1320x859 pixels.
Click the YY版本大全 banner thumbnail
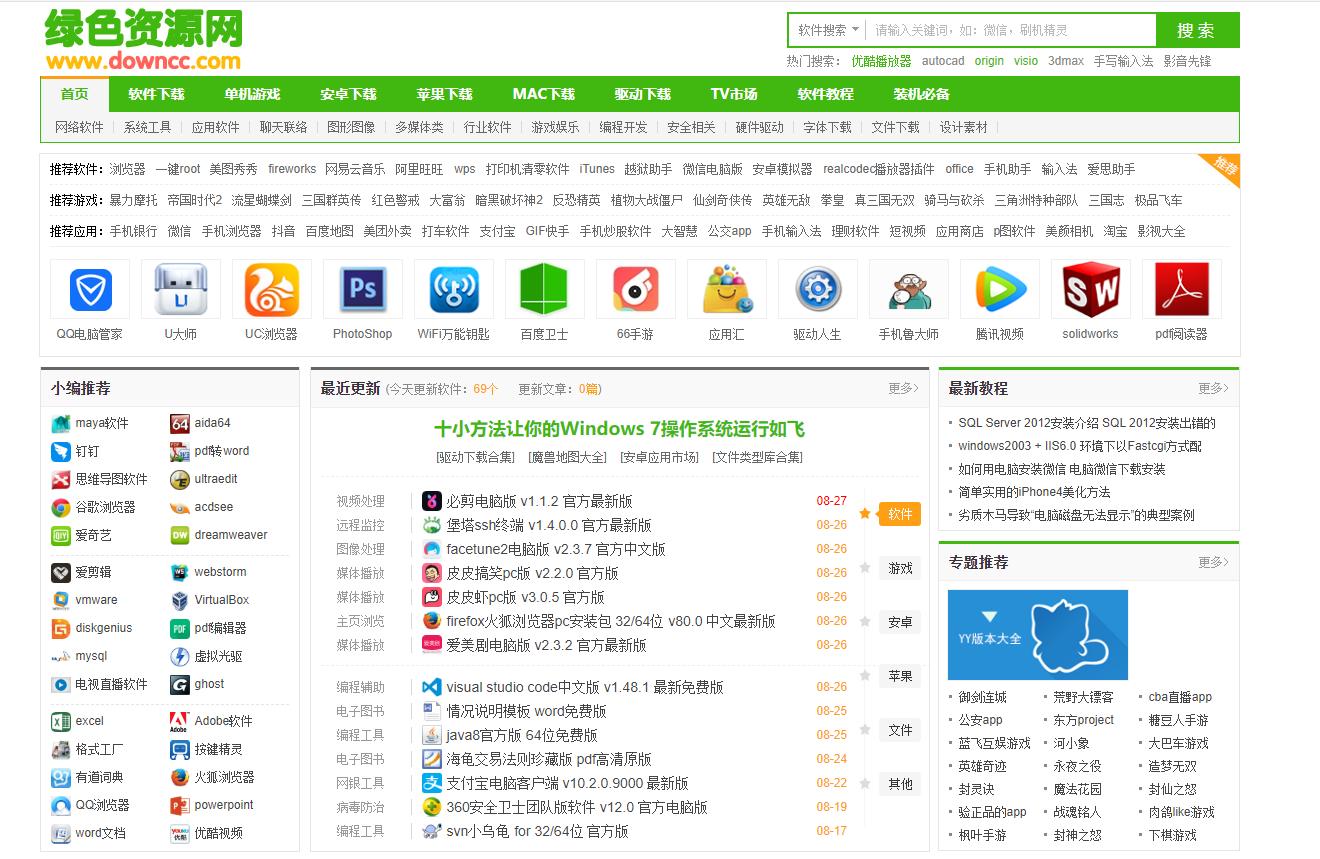click(x=1038, y=635)
